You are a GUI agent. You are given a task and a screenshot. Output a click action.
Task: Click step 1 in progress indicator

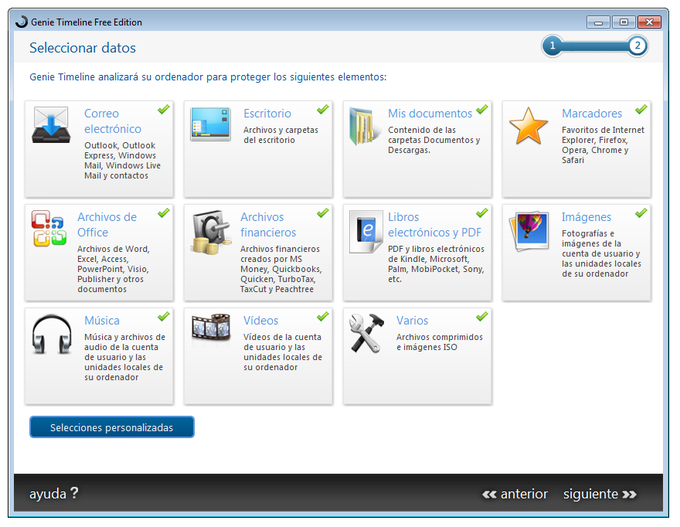point(552,46)
